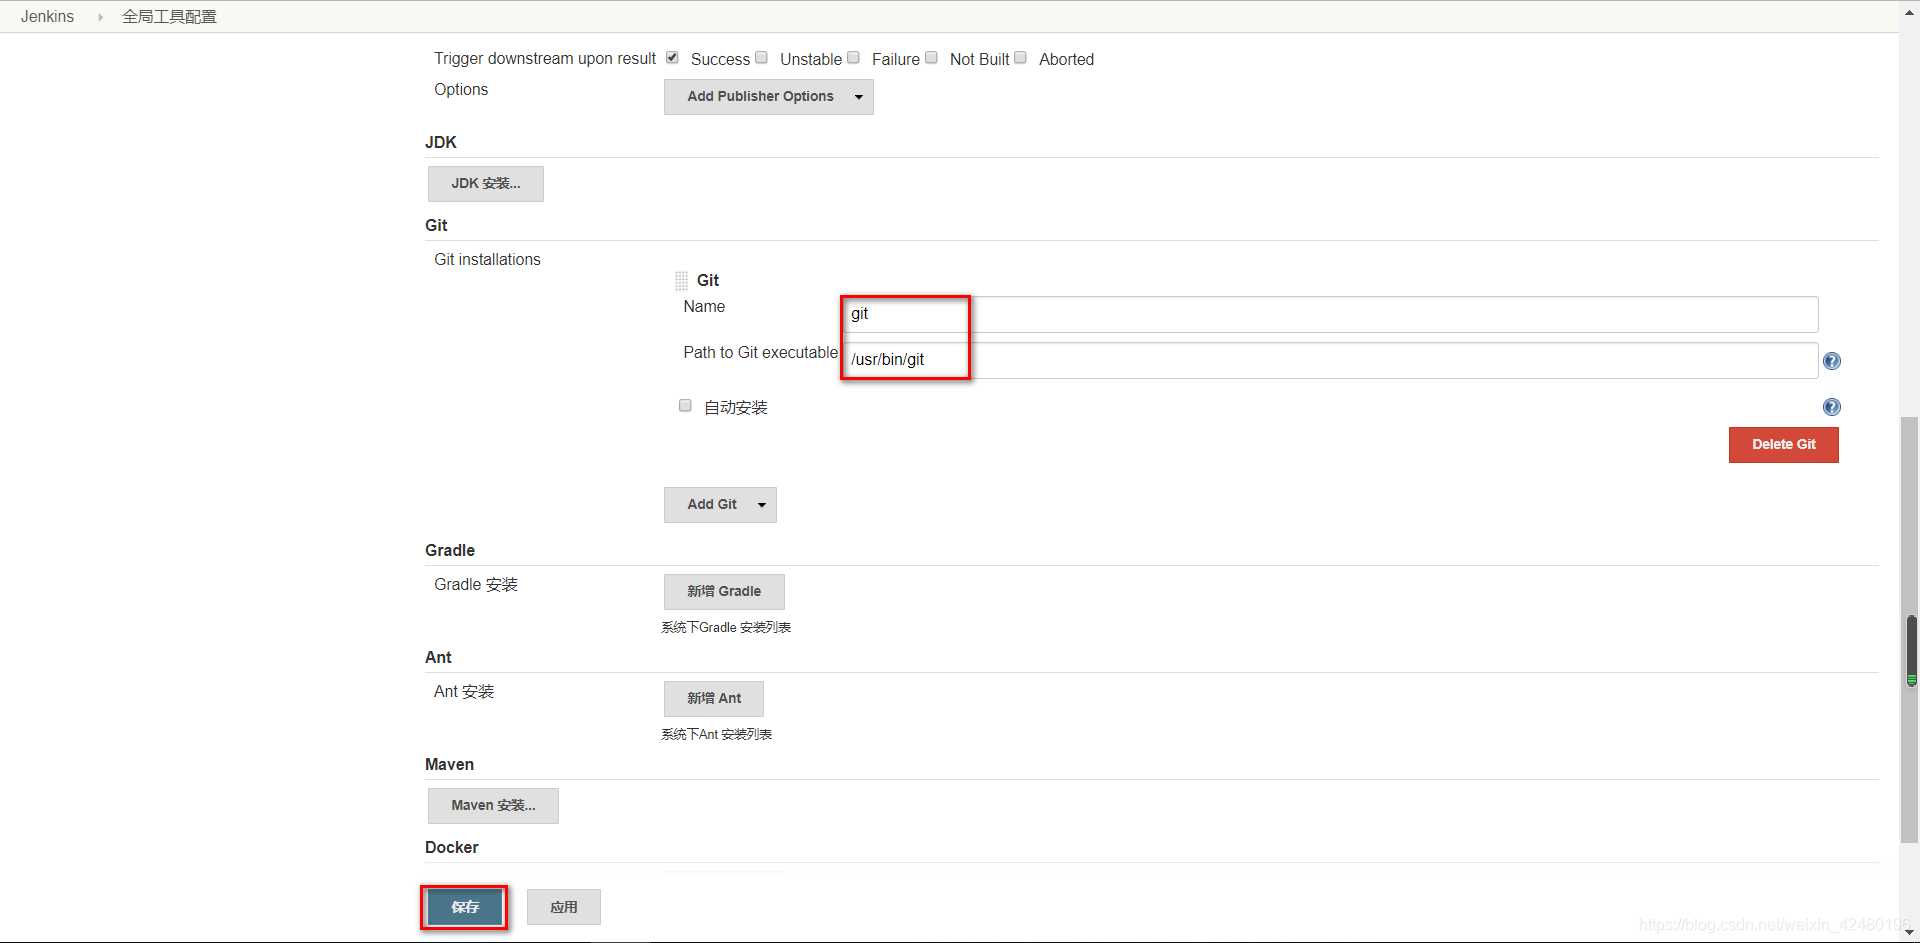Click the 新增 Gradle button
Viewport: 1920px width, 943px height.
coord(724,592)
